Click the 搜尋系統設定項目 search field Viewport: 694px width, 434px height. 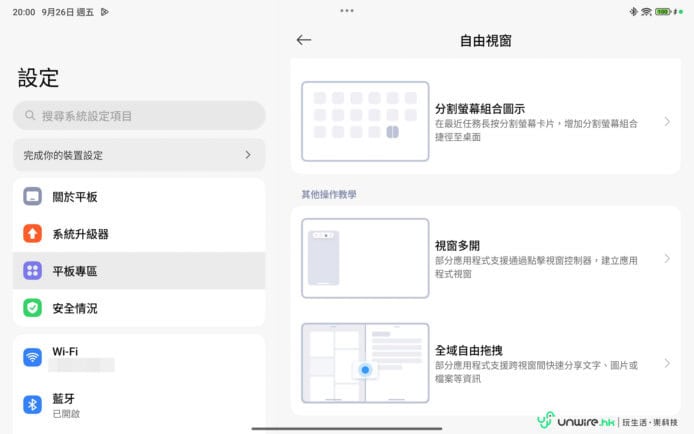click(x=140, y=116)
